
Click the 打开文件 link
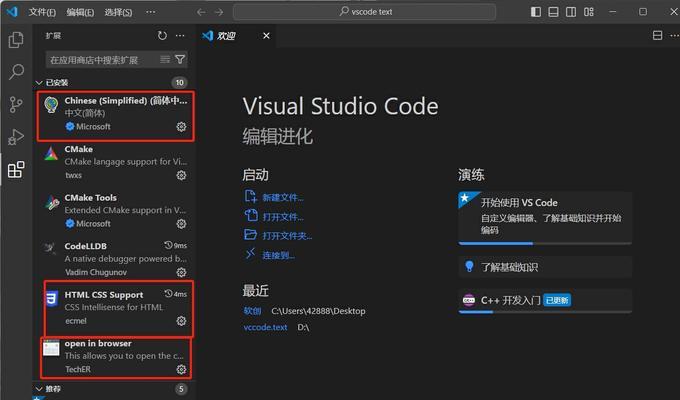(283, 217)
